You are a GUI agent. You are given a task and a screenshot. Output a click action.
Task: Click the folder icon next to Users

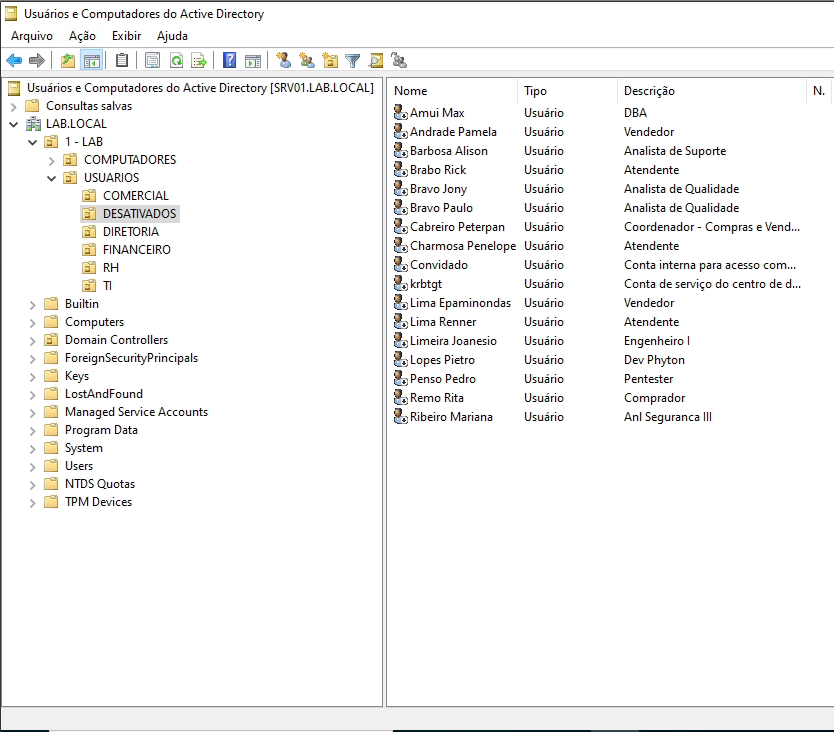point(51,466)
